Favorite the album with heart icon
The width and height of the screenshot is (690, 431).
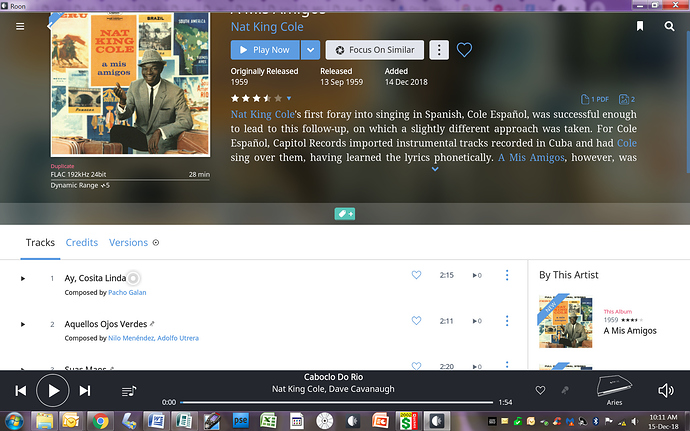[464, 50]
